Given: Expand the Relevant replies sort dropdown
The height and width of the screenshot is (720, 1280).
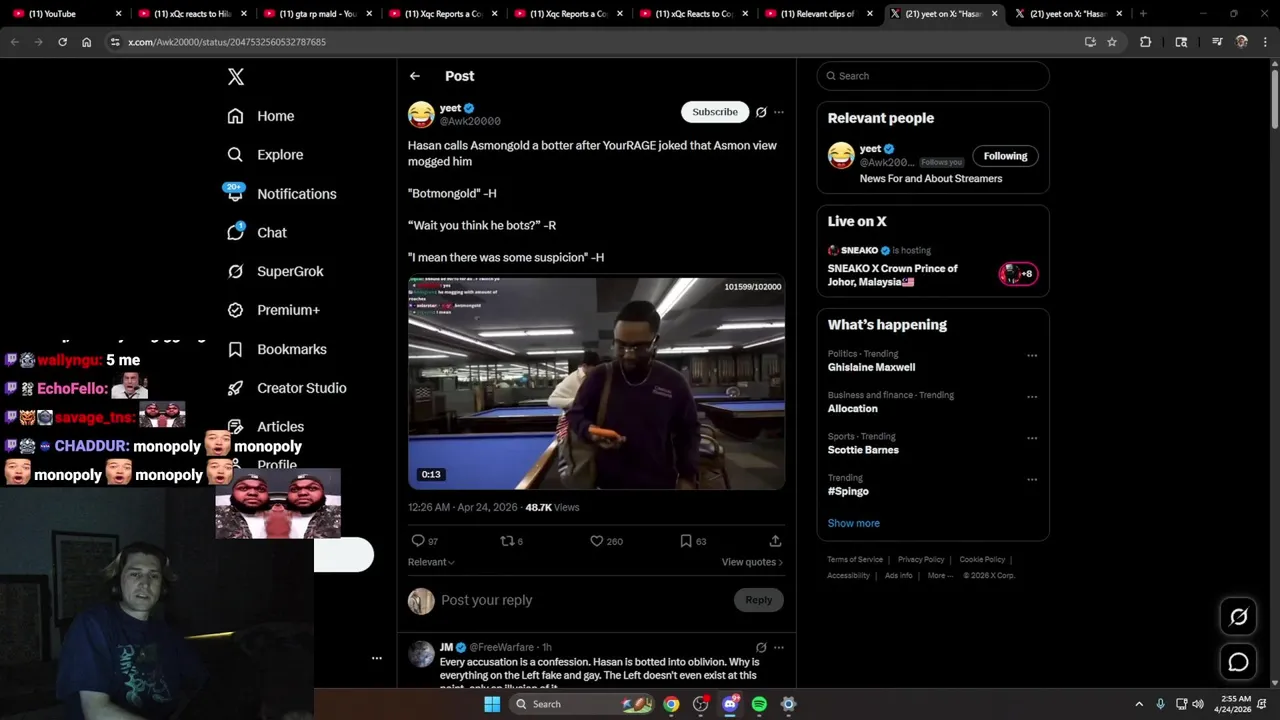Looking at the screenshot, I should click(x=431, y=562).
